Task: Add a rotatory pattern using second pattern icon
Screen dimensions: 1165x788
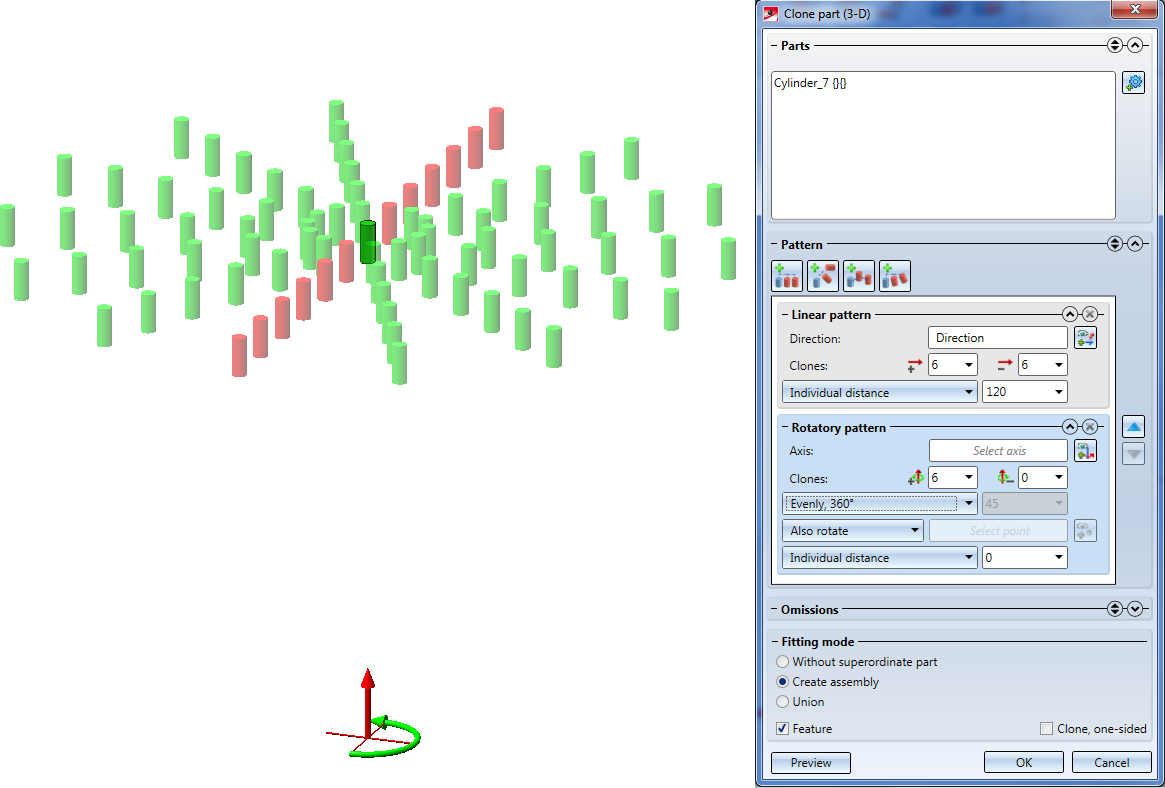Action: point(823,276)
